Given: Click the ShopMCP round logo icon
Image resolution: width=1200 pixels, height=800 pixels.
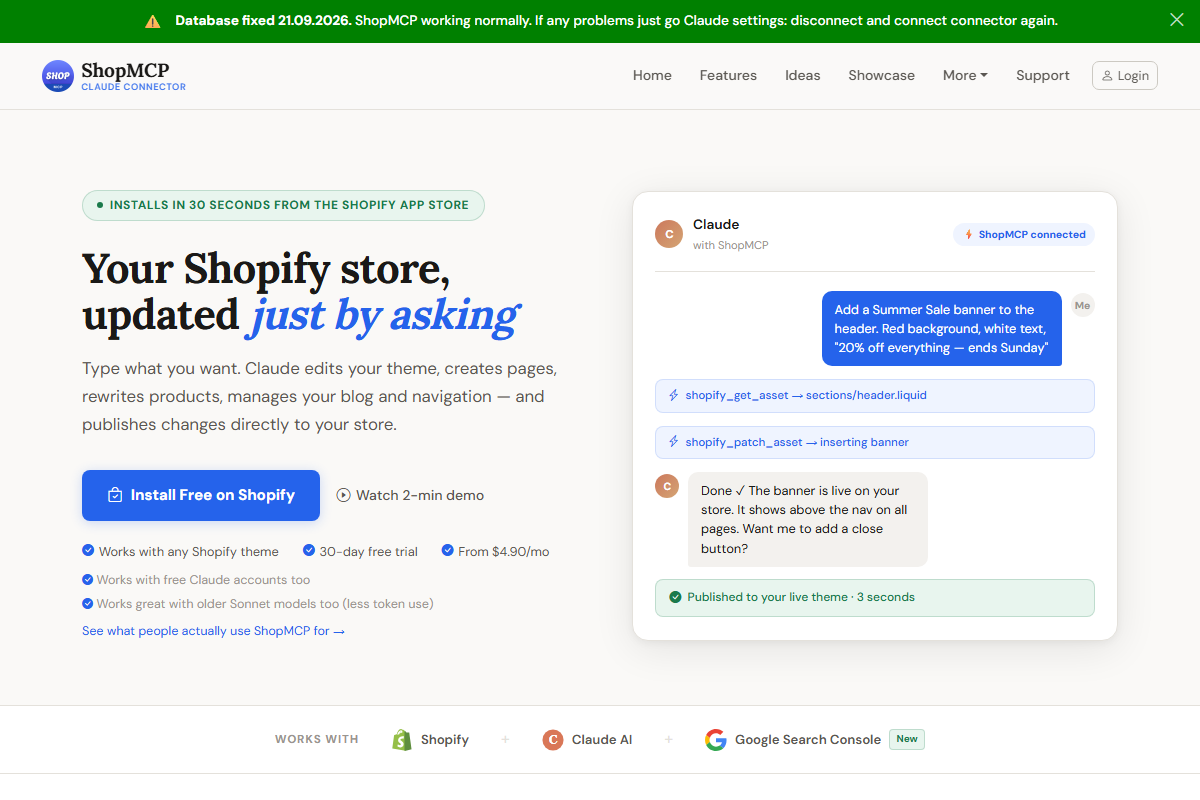Looking at the screenshot, I should [58, 75].
